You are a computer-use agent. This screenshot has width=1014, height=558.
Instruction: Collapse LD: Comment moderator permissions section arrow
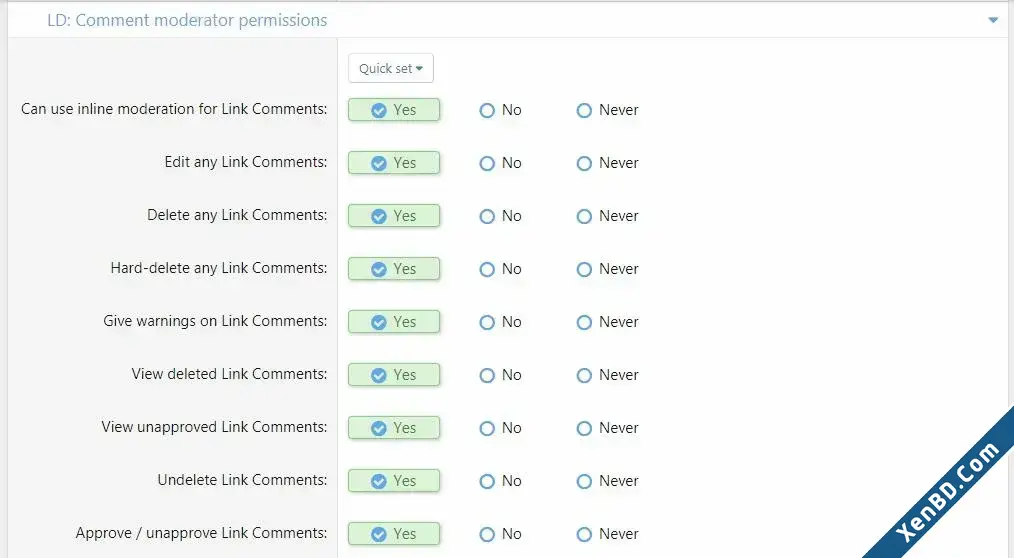[x=993, y=20]
